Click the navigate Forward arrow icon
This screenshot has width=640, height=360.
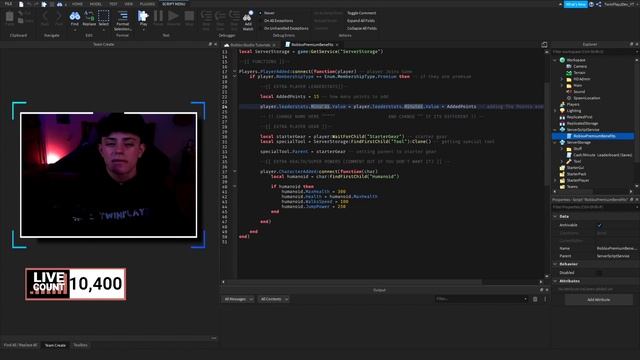click(59, 16)
